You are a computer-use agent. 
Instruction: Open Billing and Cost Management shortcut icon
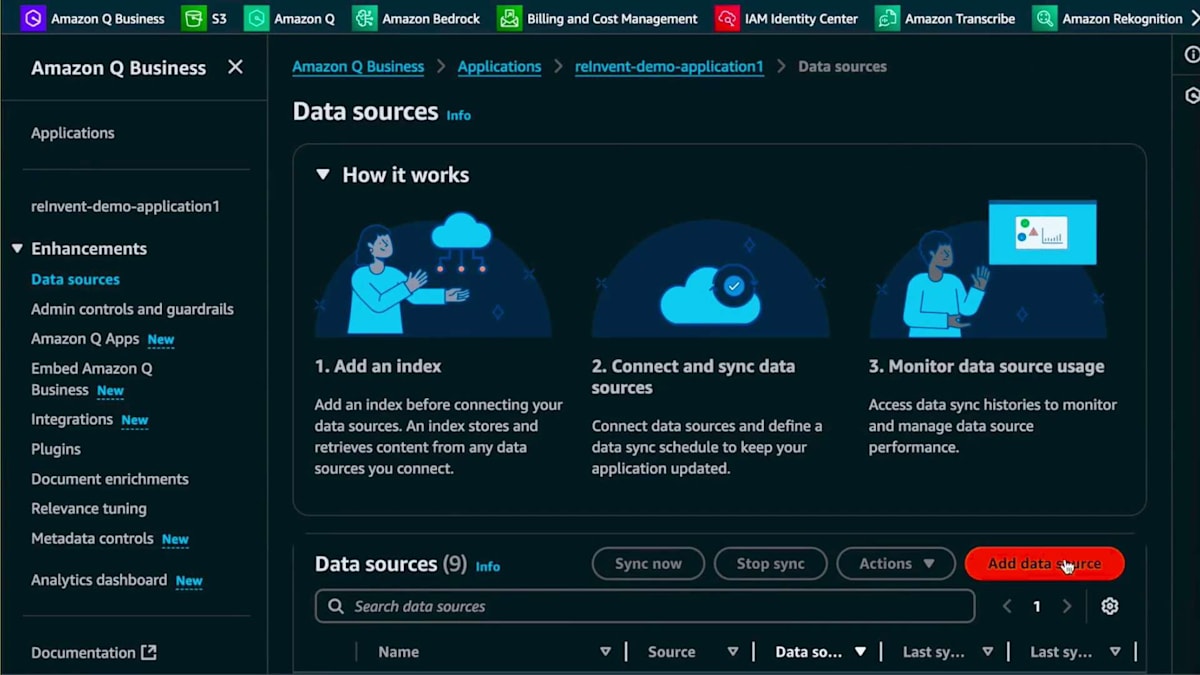click(x=510, y=18)
